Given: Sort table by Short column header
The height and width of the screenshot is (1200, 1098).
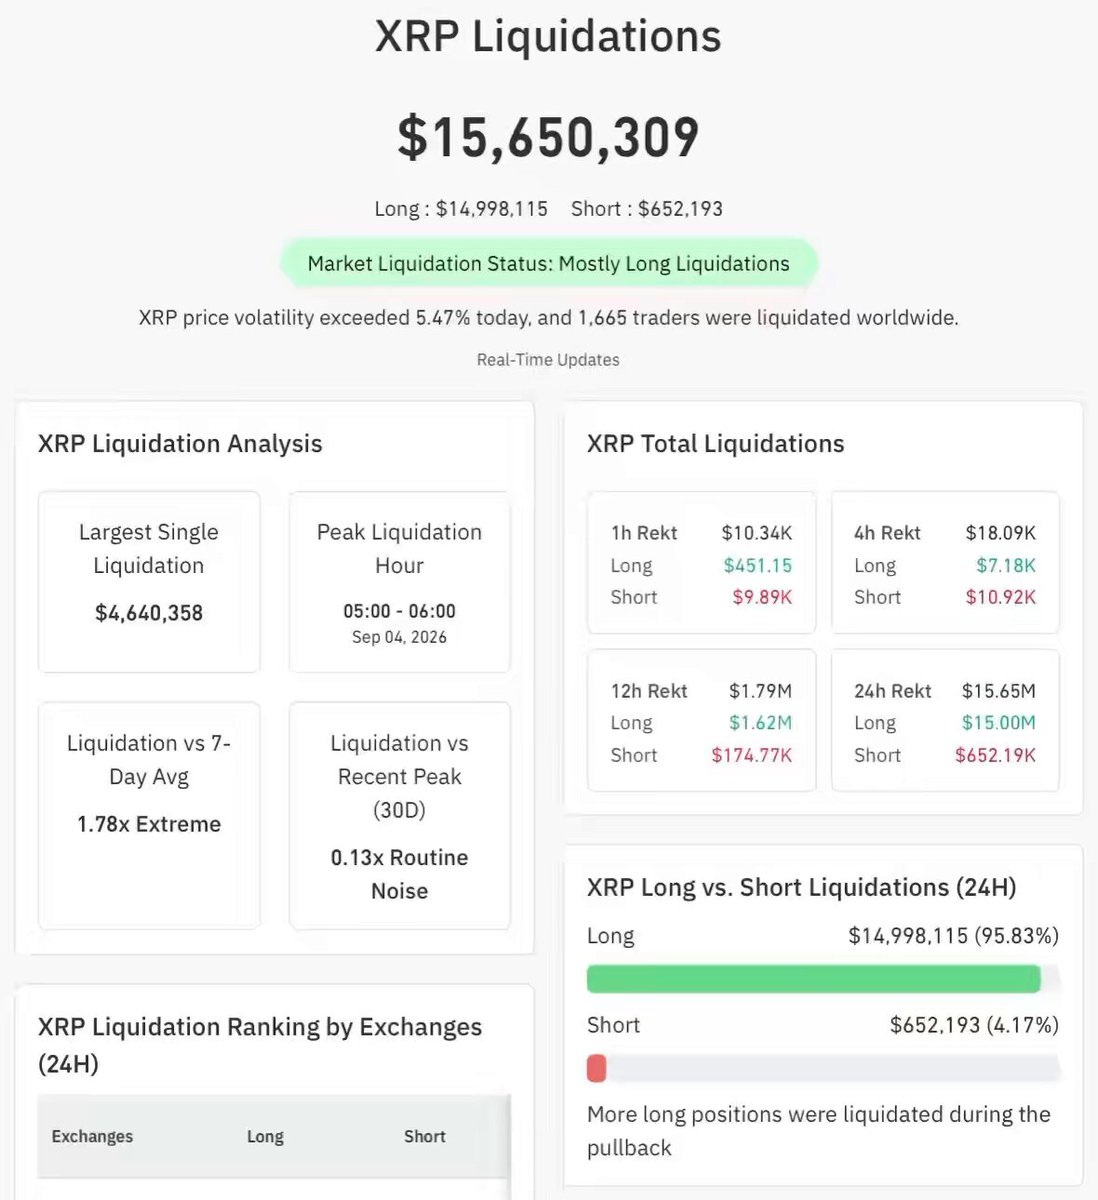Looking at the screenshot, I should pyautogui.click(x=425, y=1136).
